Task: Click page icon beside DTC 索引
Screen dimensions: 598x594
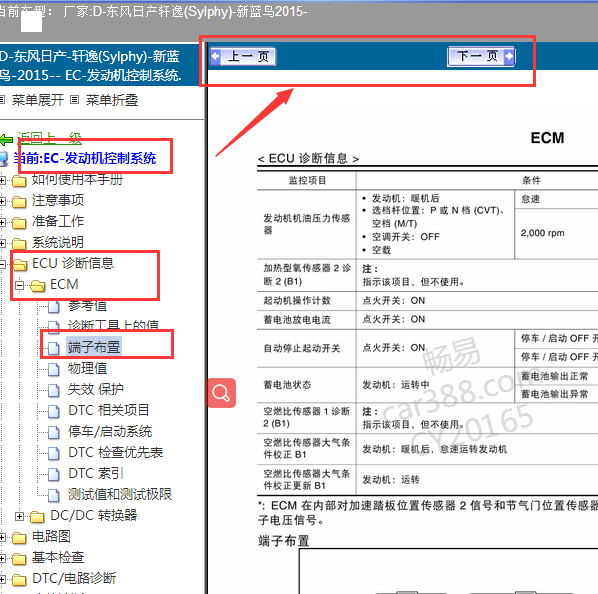Action: click(54, 474)
